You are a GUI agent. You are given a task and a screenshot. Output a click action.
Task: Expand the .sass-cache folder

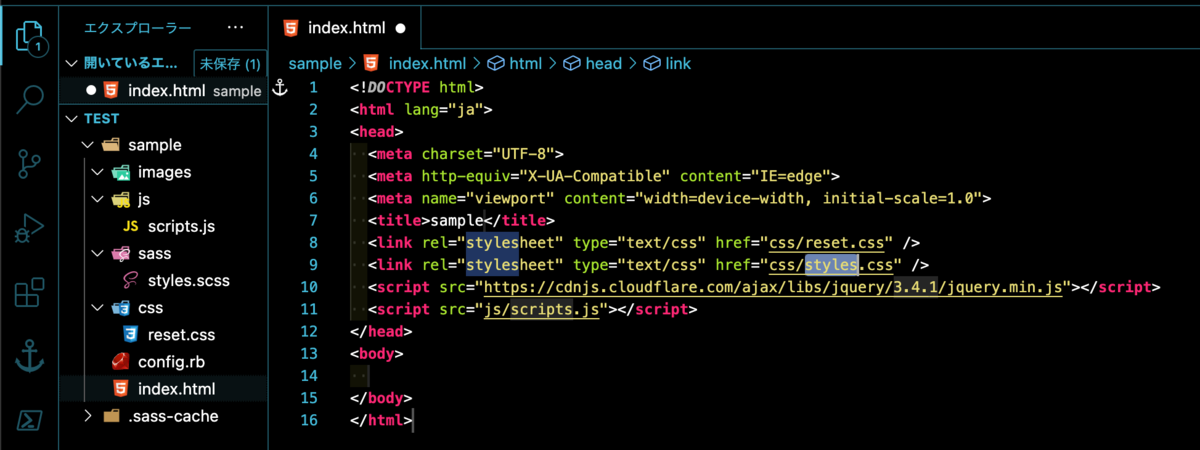(87, 416)
